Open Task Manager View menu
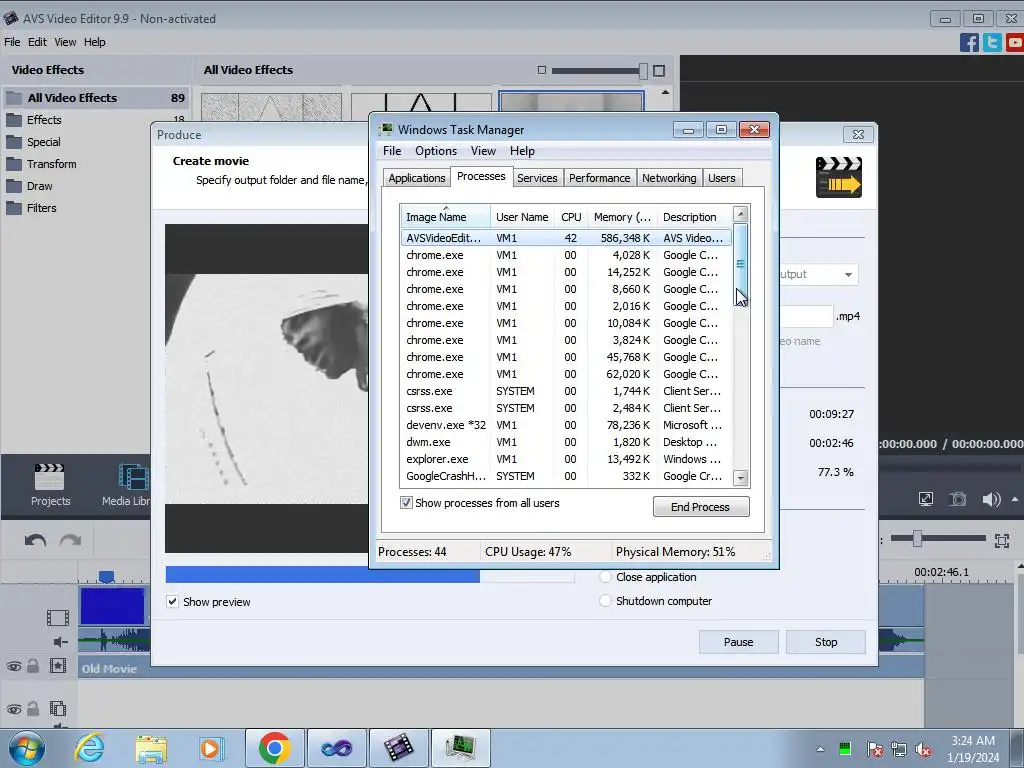 [x=483, y=151]
